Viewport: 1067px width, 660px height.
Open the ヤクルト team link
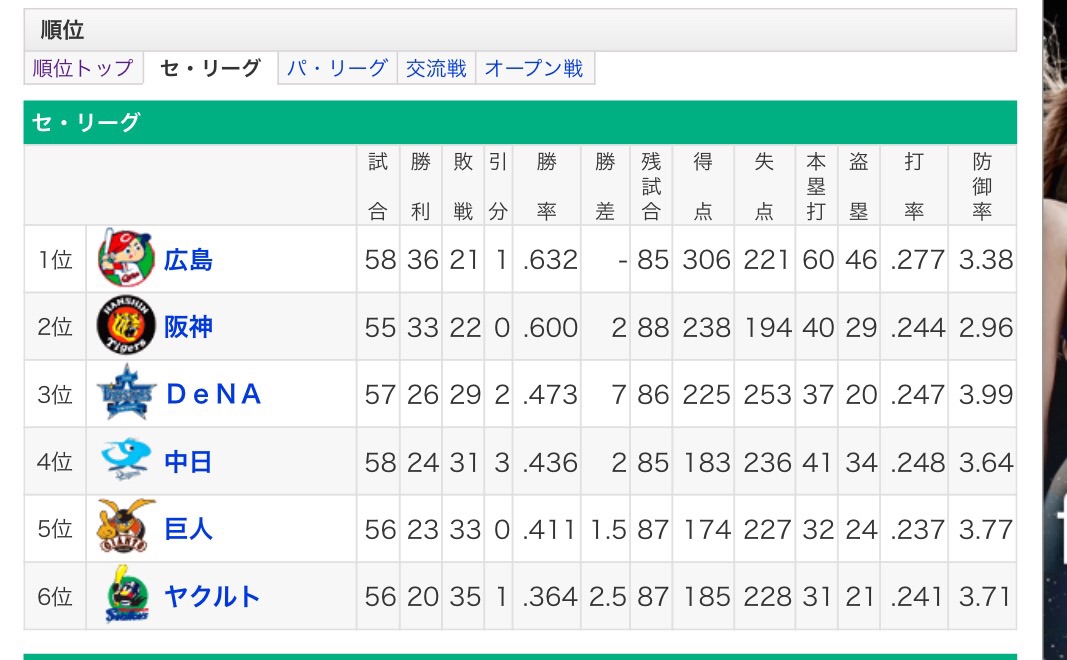[212, 597]
